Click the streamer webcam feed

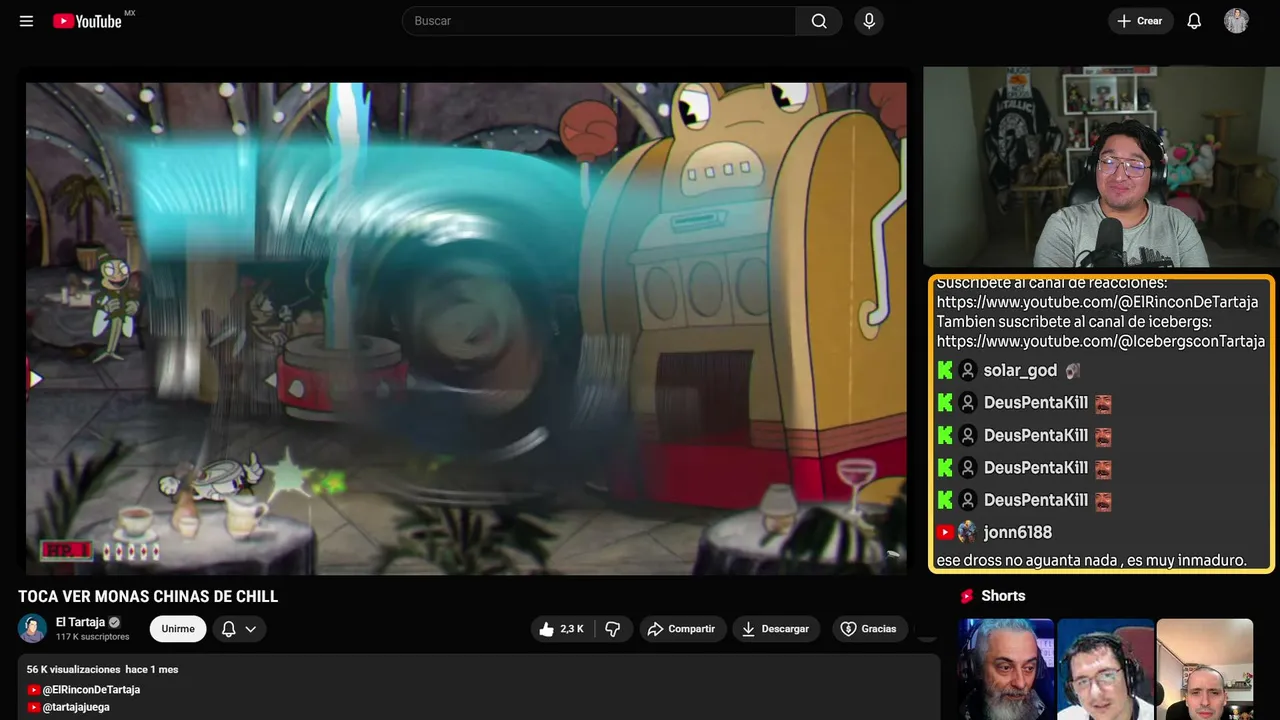coord(1101,167)
